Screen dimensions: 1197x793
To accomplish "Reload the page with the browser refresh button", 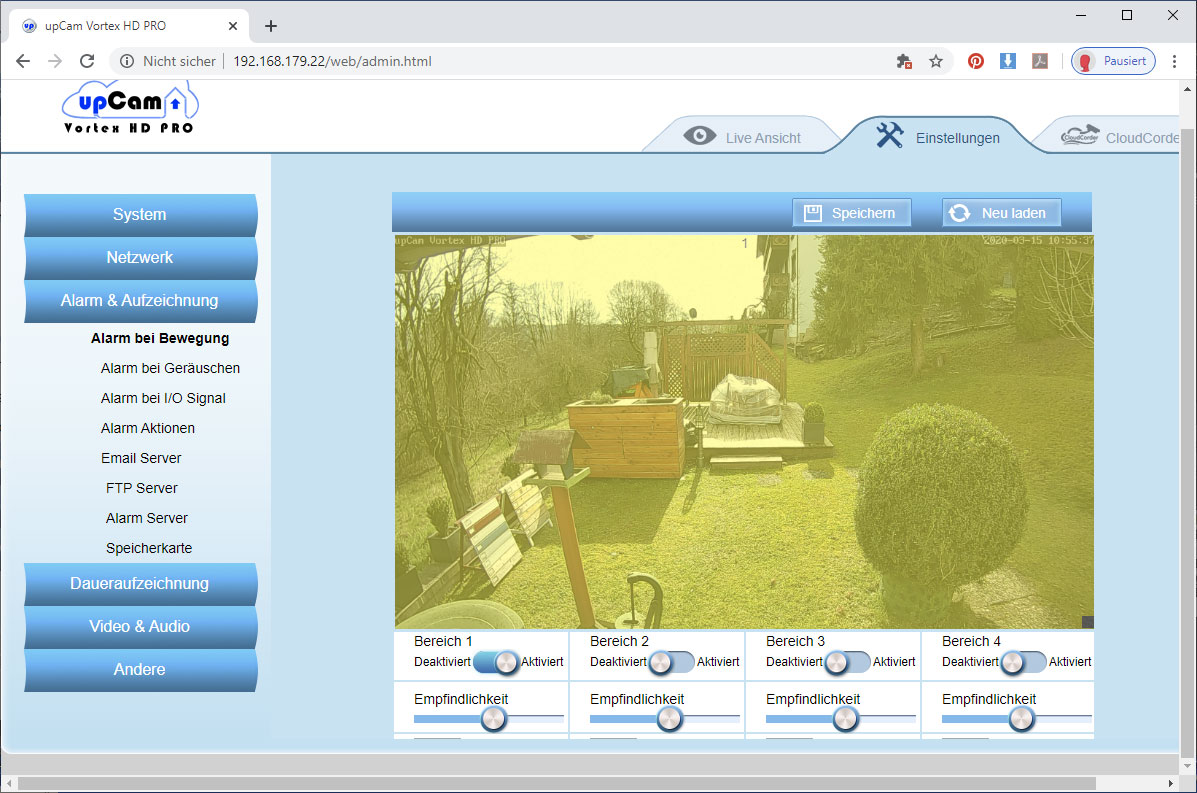I will click(87, 61).
